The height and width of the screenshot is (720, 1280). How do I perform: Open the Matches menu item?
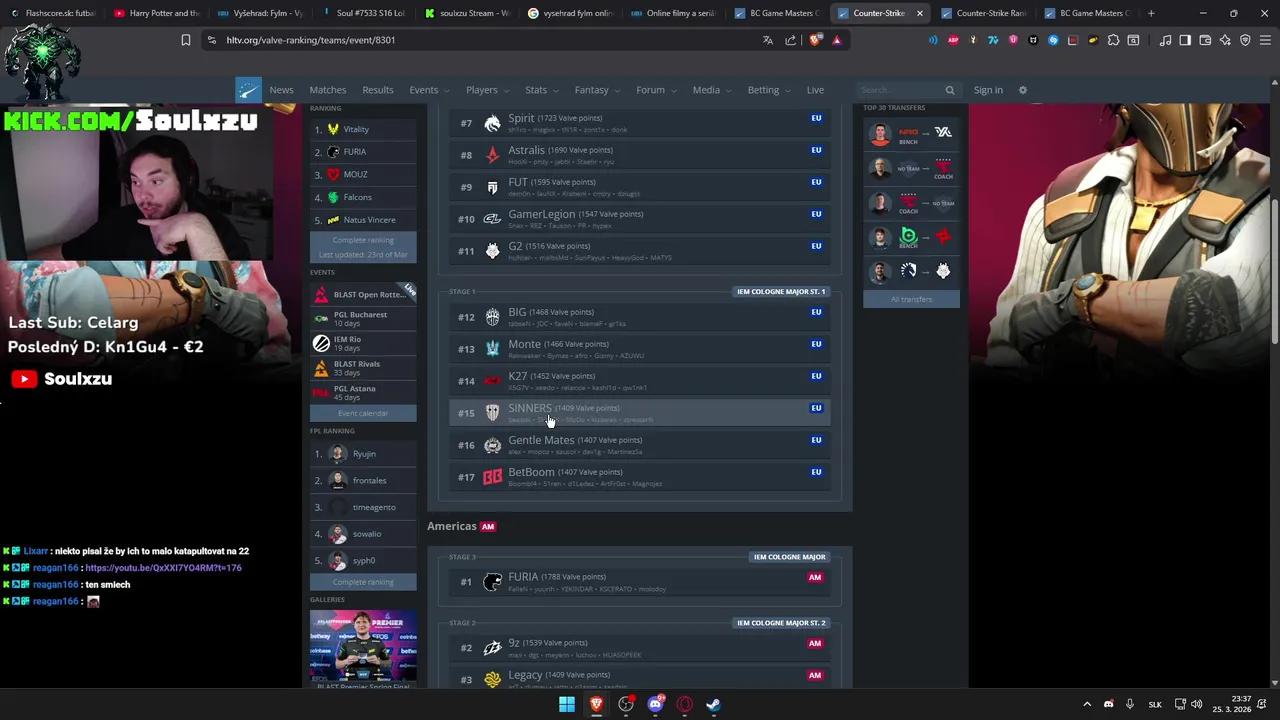[x=328, y=90]
